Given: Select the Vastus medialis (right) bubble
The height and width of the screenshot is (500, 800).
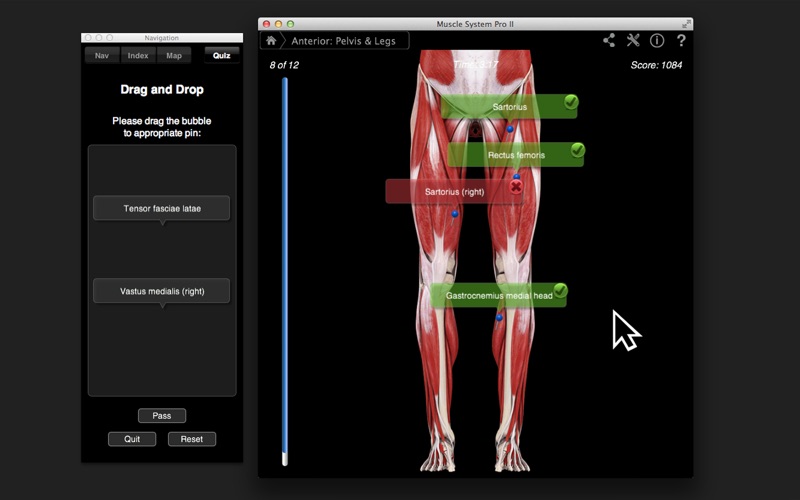Looking at the screenshot, I should [x=162, y=291].
